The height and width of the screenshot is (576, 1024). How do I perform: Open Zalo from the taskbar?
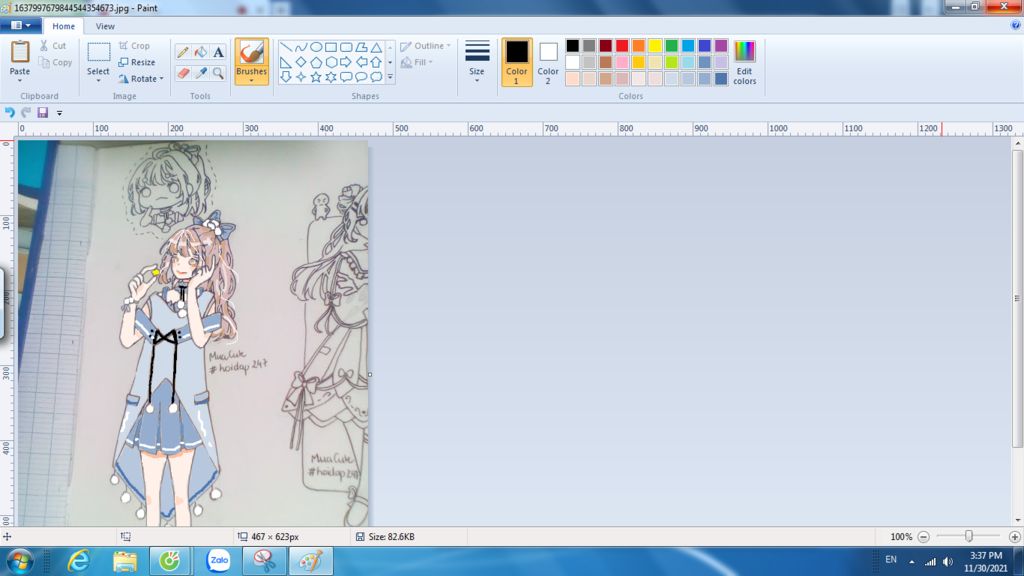click(218, 561)
